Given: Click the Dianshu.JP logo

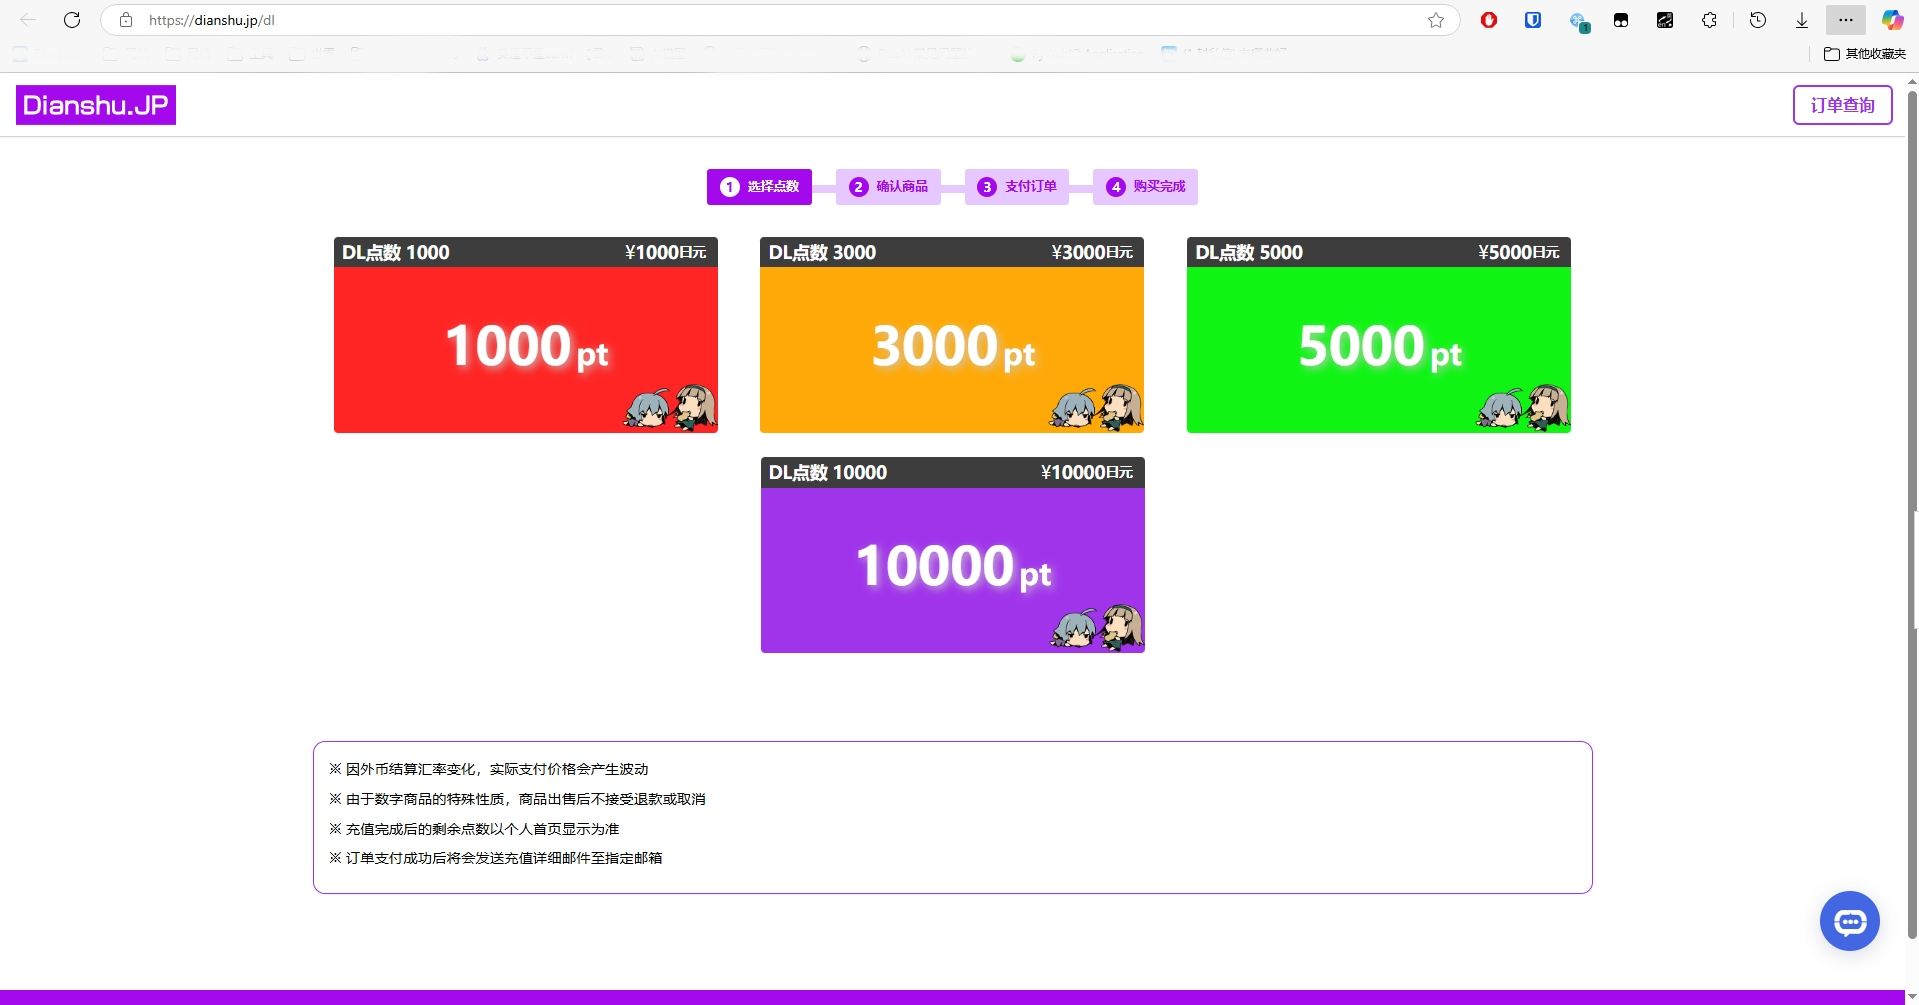Looking at the screenshot, I should point(96,105).
